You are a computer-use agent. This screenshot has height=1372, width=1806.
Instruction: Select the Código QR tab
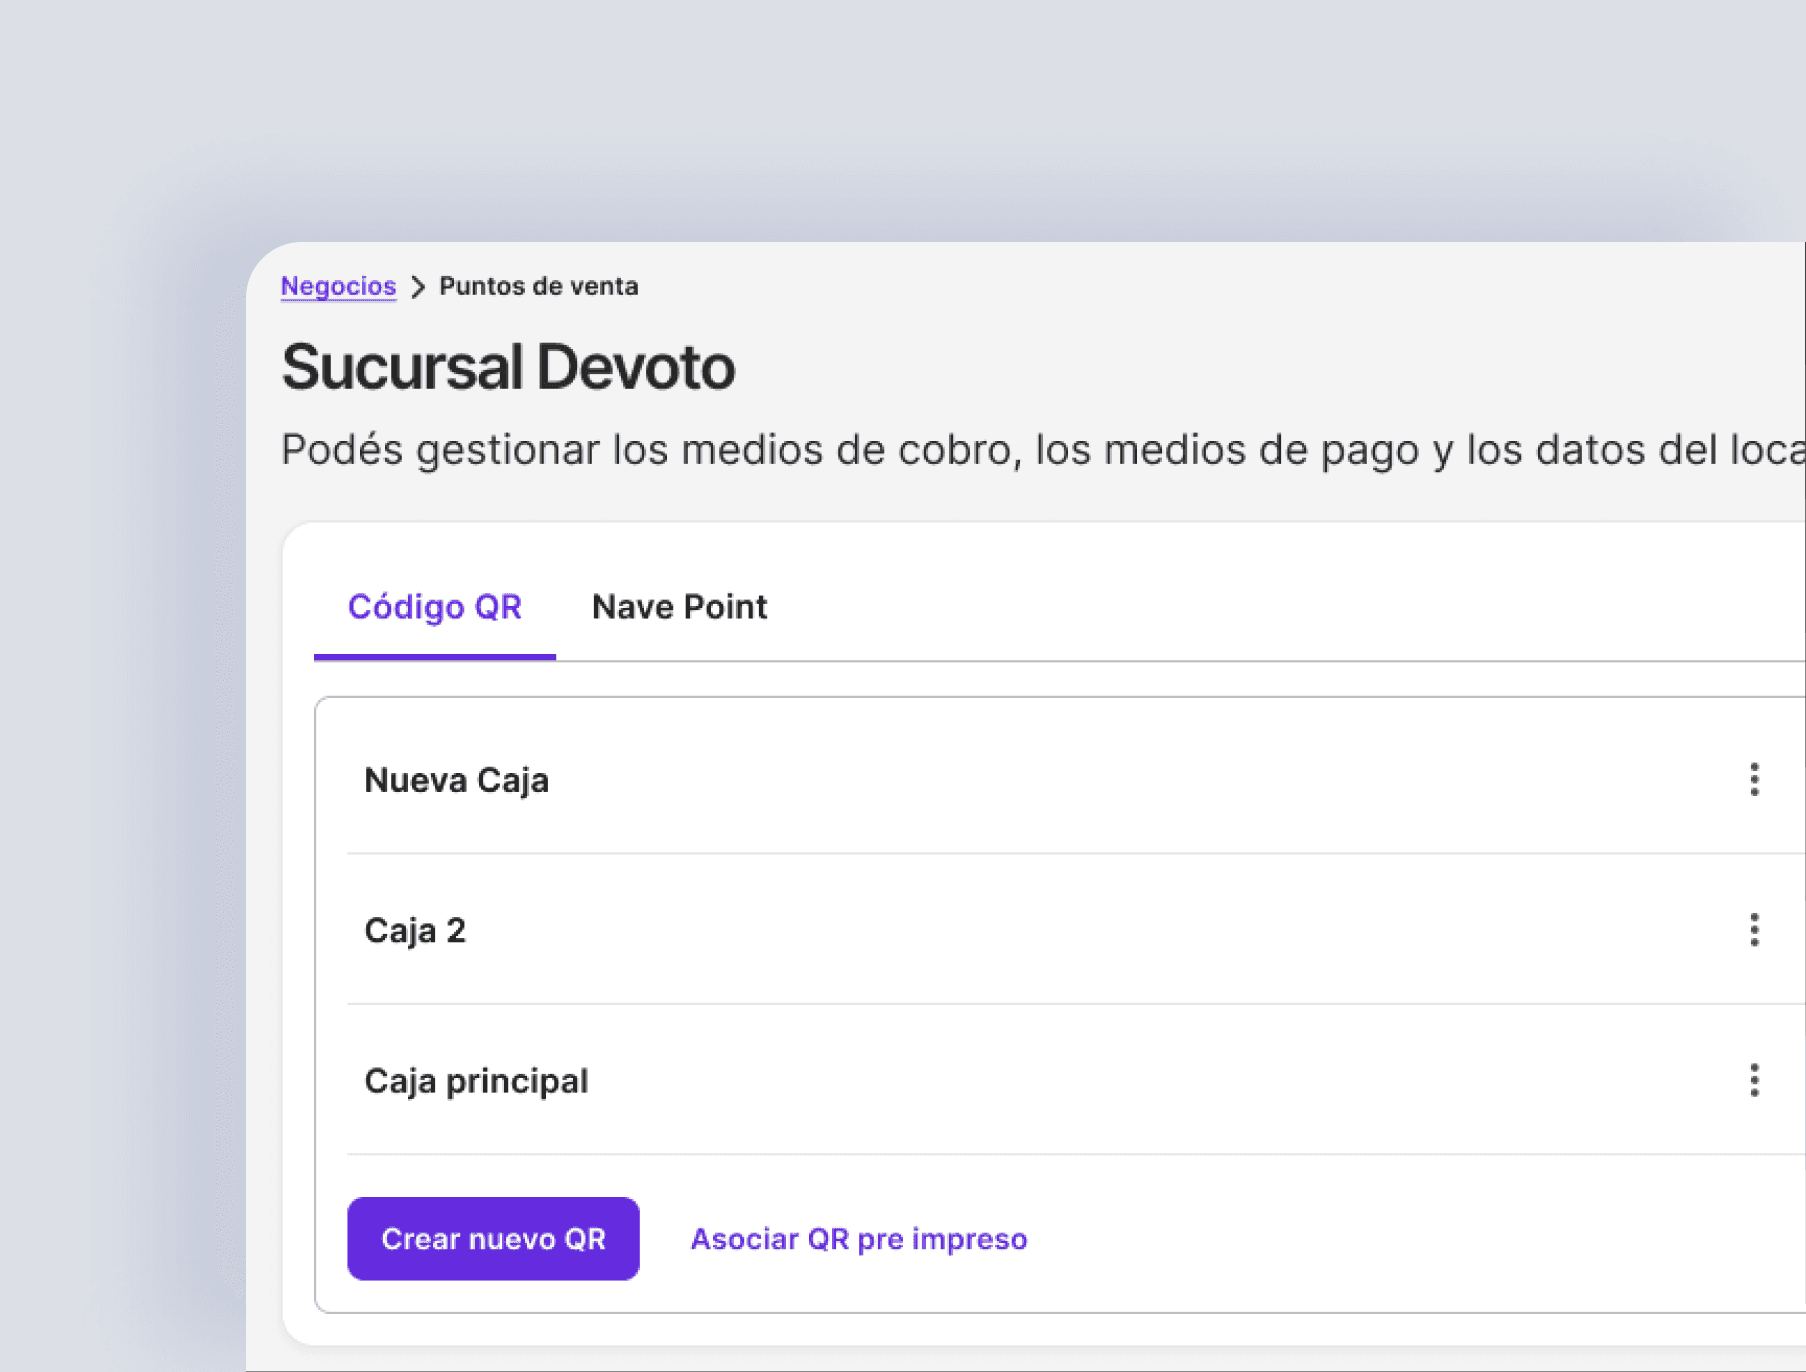click(x=435, y=607)
